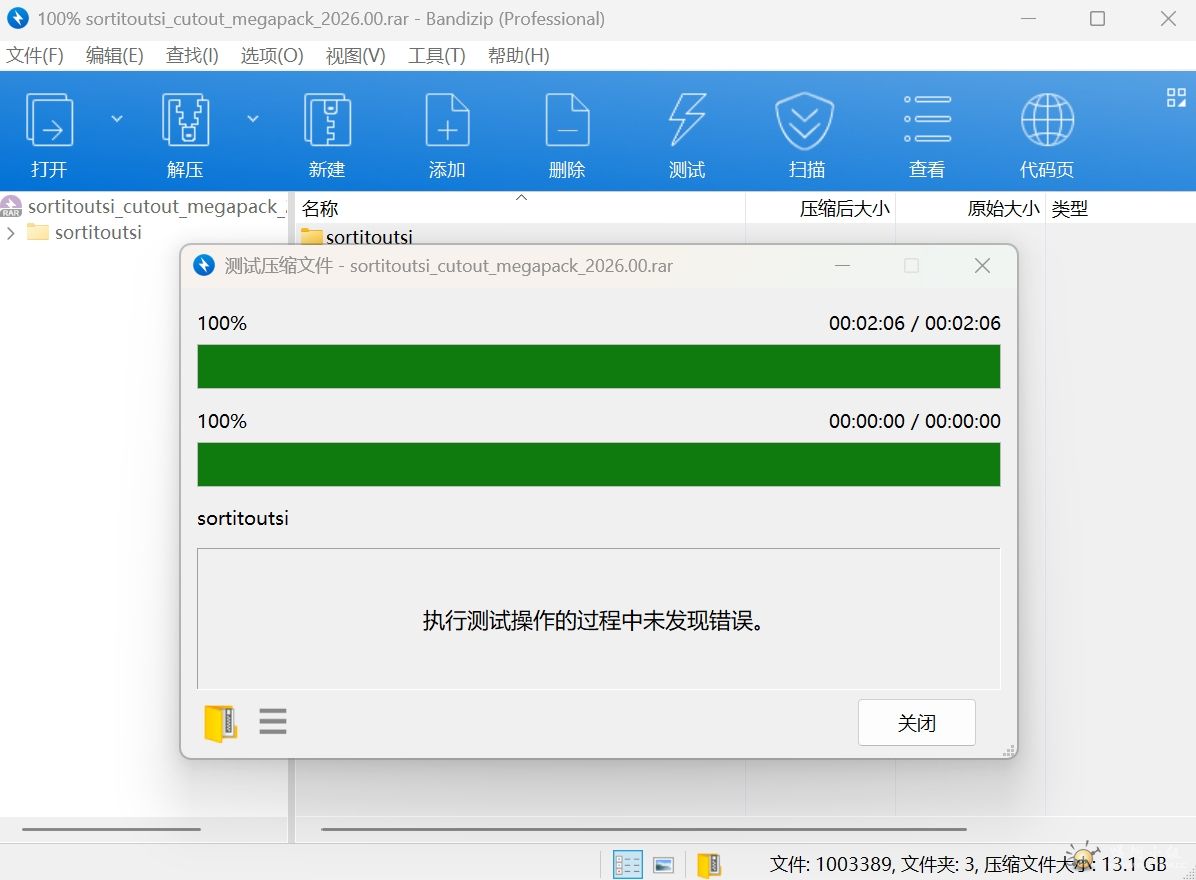1196x880 pixels.
Task: Click the hamburger list icon in dialog
Action: [273, 722]
